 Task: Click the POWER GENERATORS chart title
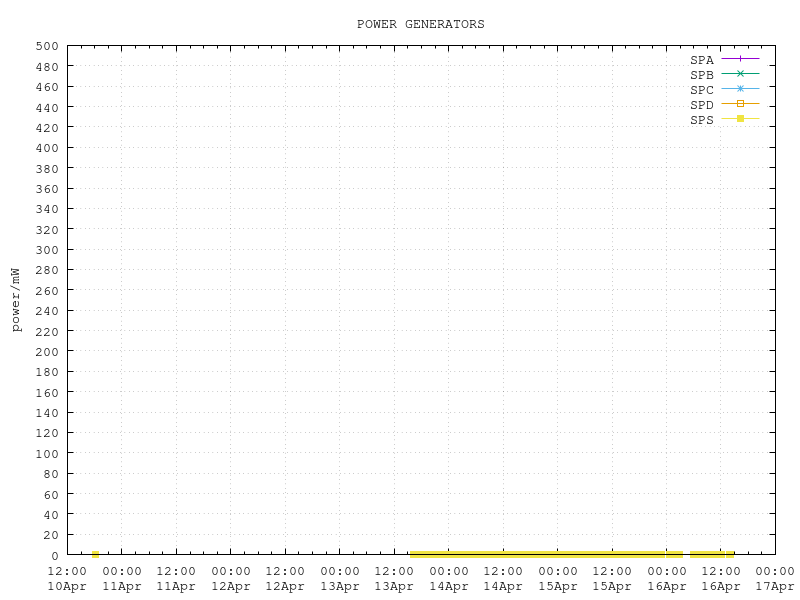click(x=420, y=24)
